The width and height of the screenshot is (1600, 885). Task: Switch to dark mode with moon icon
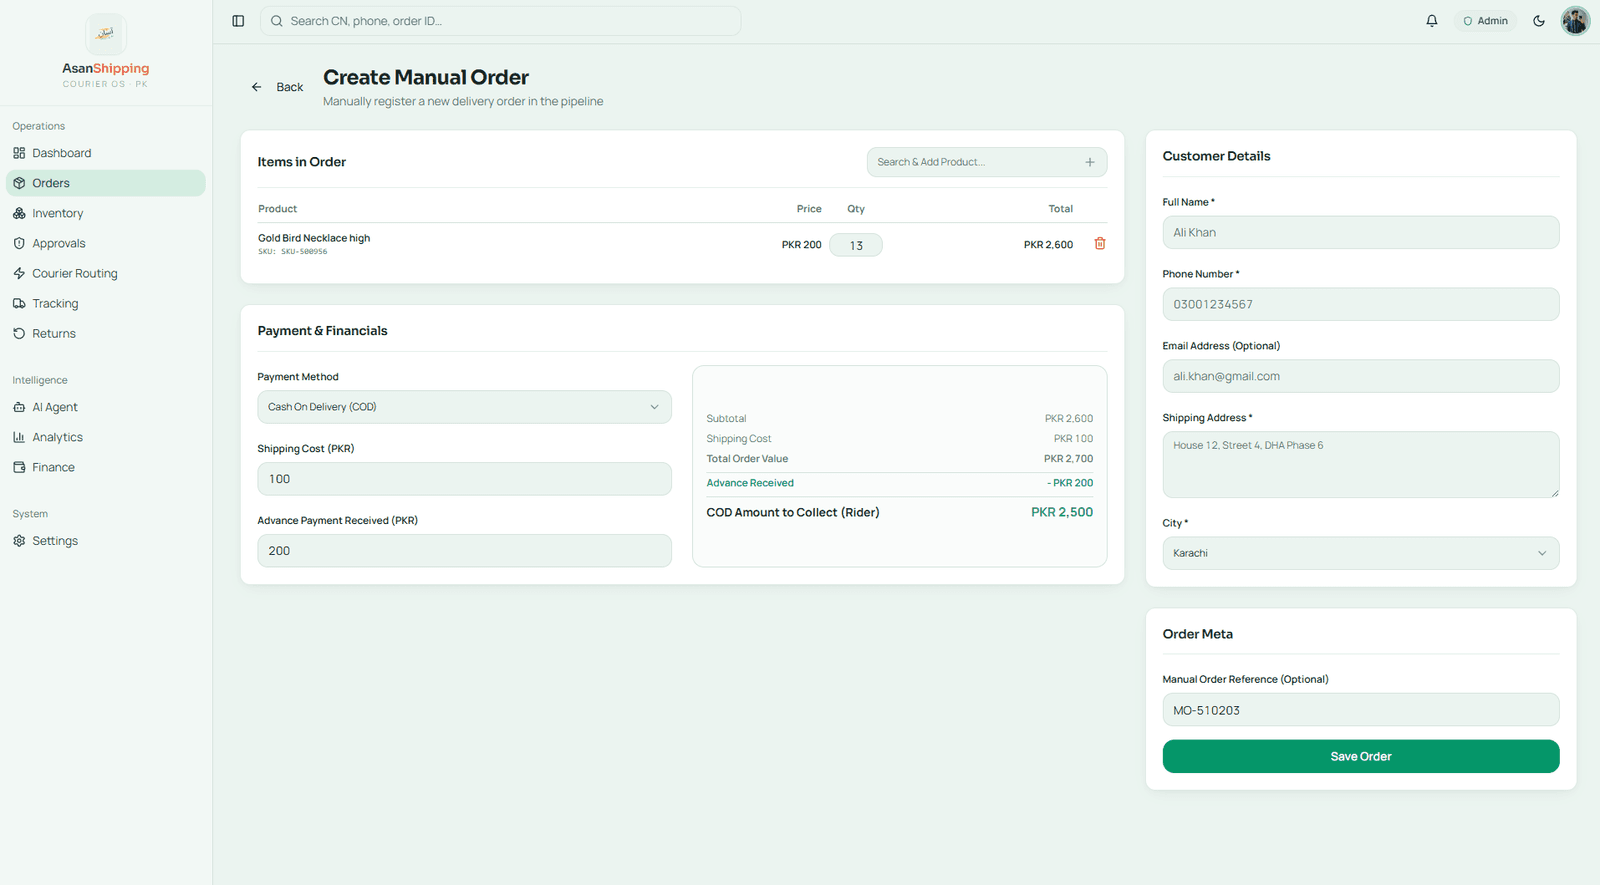[x=1539, y=21]
